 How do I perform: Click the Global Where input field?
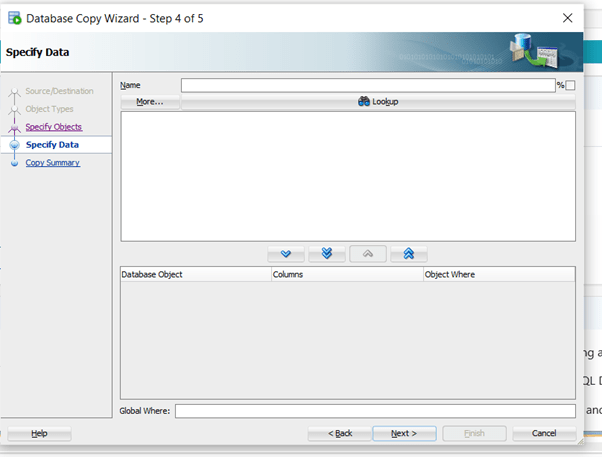pos(375,411)
